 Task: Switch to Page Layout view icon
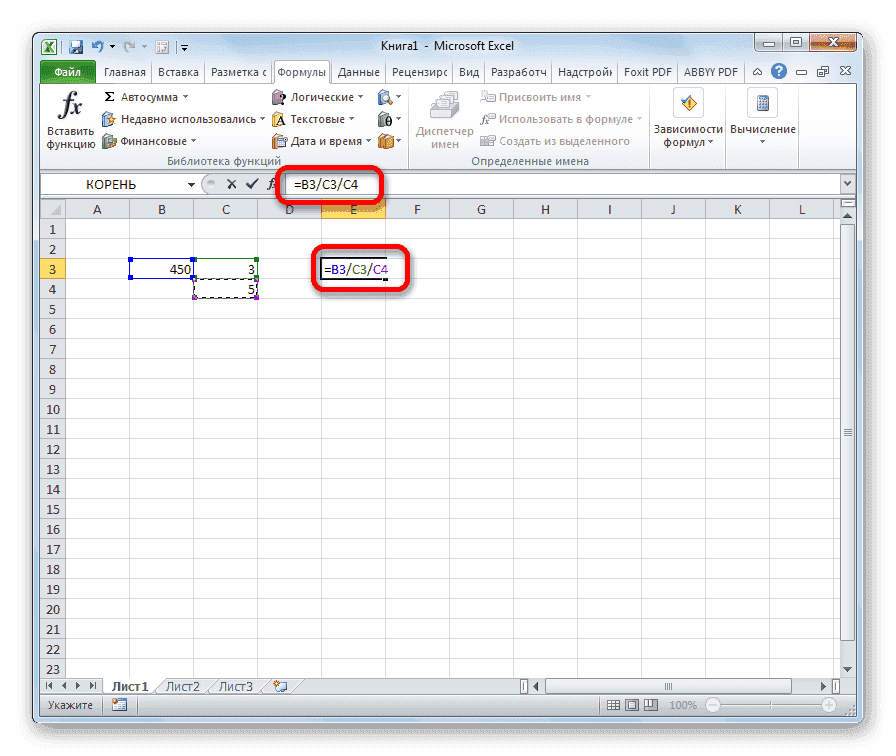click(x=630, y=704)
